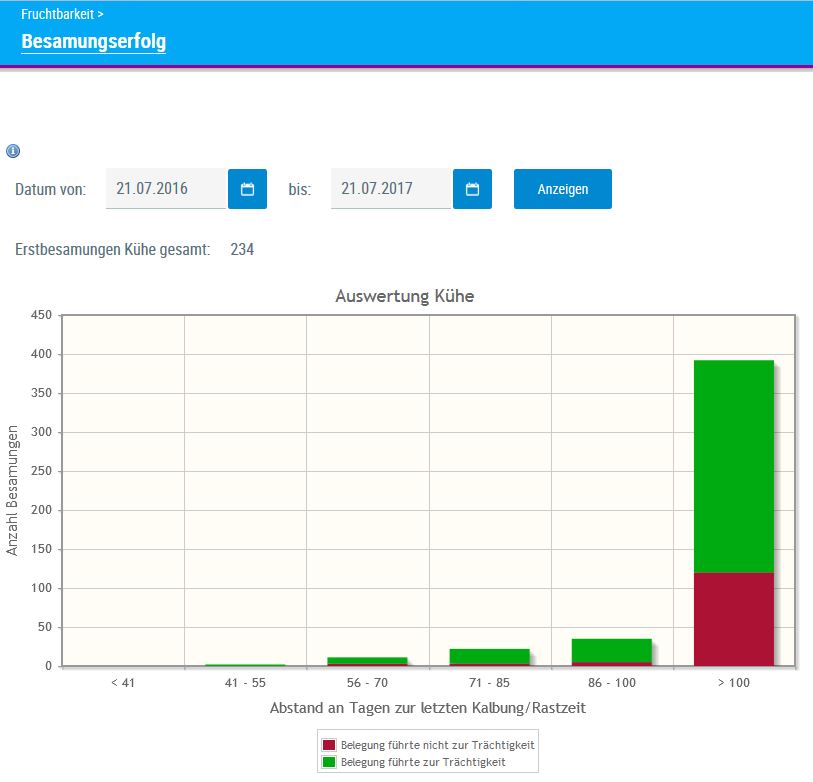This screenshot has width=813, height=782.
Task: Open calendar picker for 'Datum von'
Action: 247,189
